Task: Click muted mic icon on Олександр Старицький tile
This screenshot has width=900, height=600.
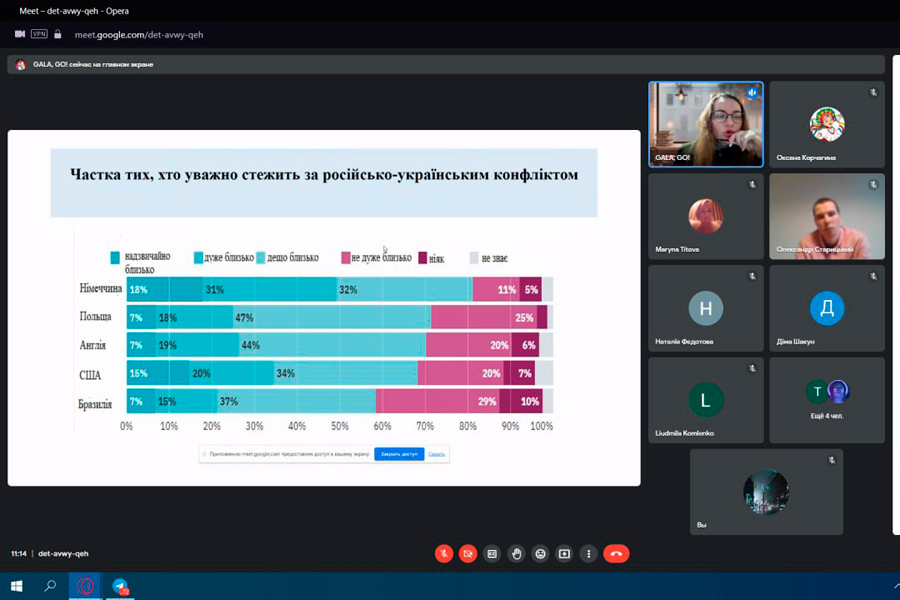Action: (873, 184)
